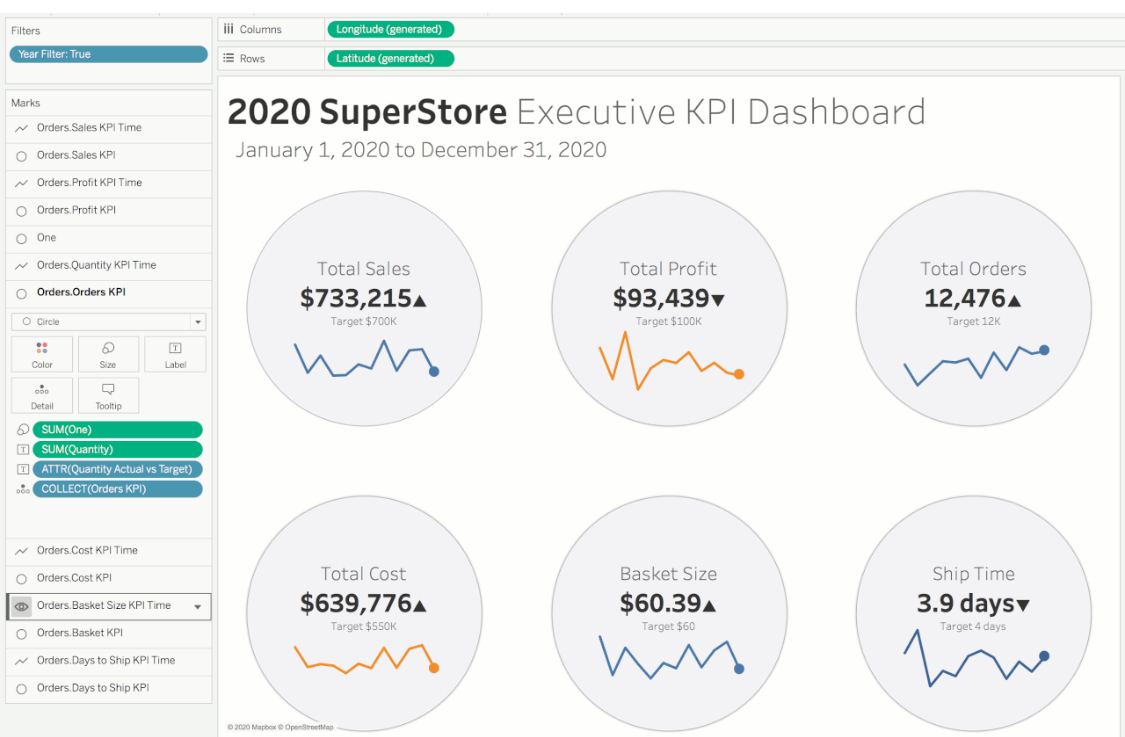The image size is (1125, 737).
Task: Click circle icon beside Orders.Profit KPI
Action: point(22,211)
